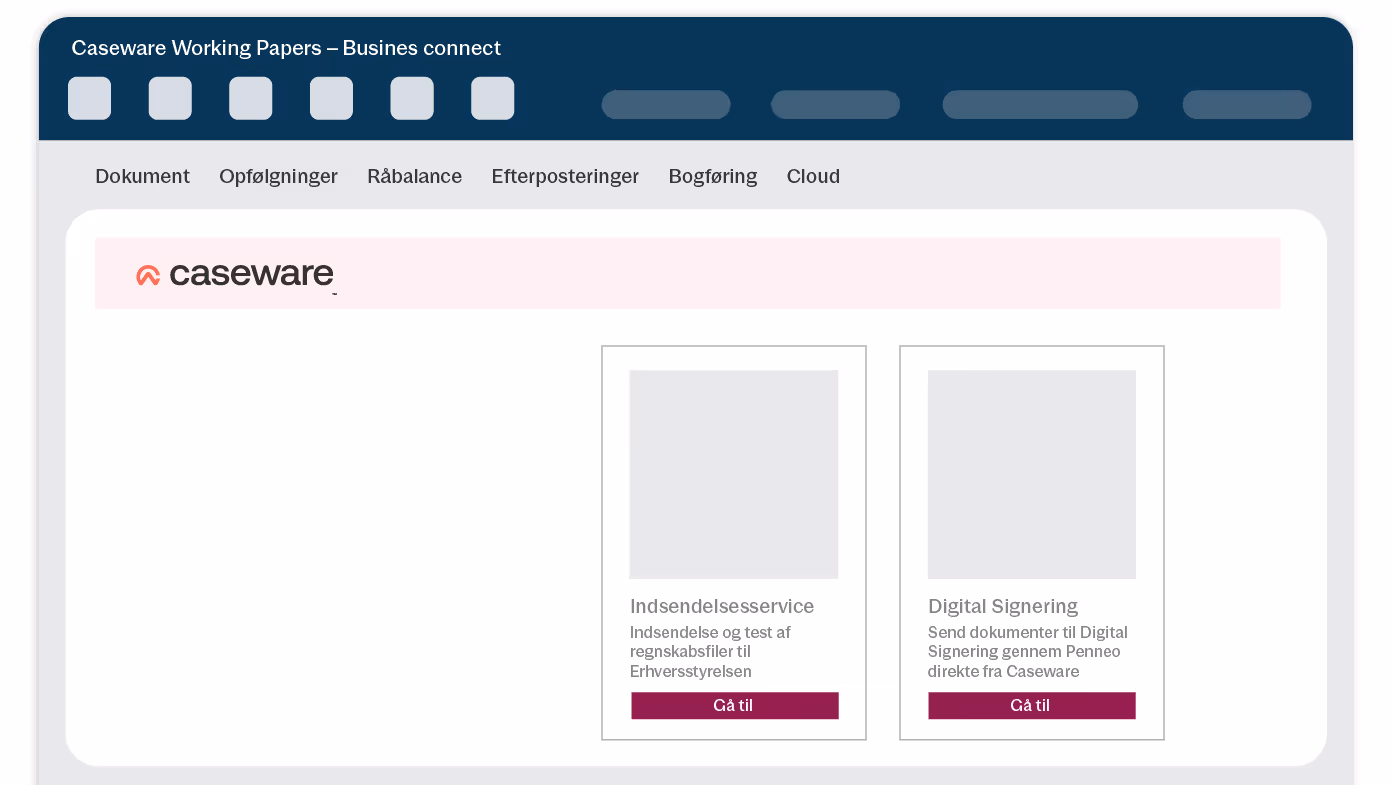
Task: Click the 'Indsendelse og test af regnskabsfiler' description
Action: (710, 651)
